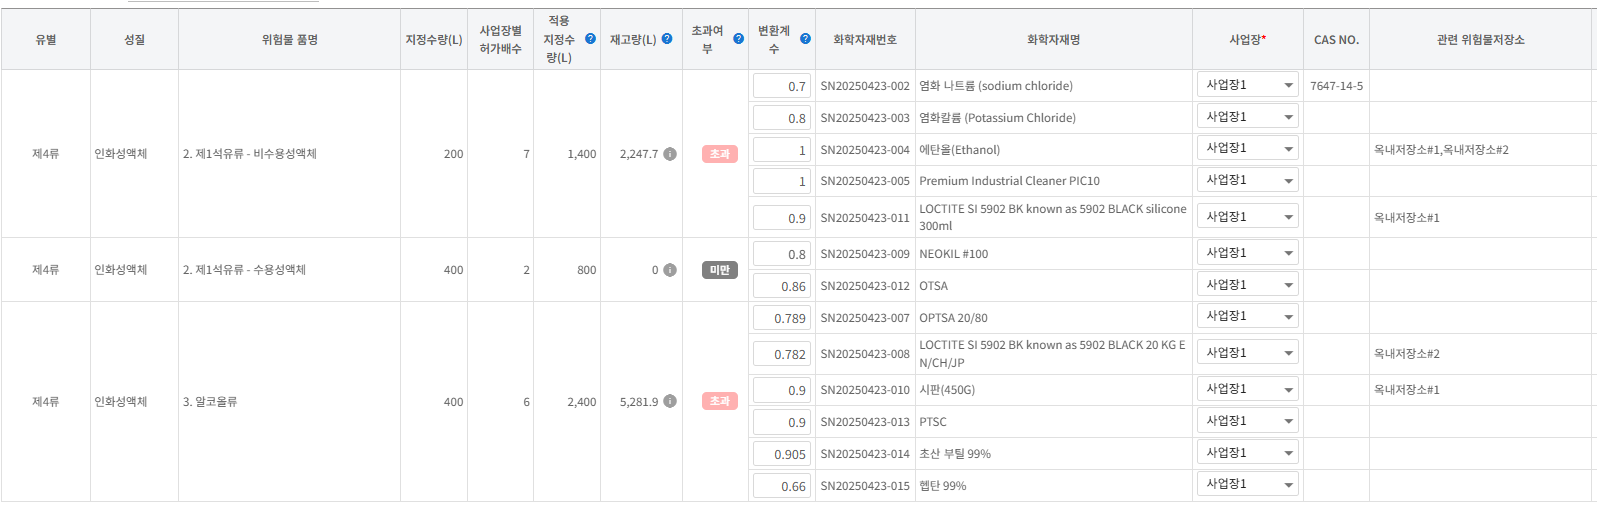
Task: Click the 위험물 품명 column header
Action: (x=290, y=40)
